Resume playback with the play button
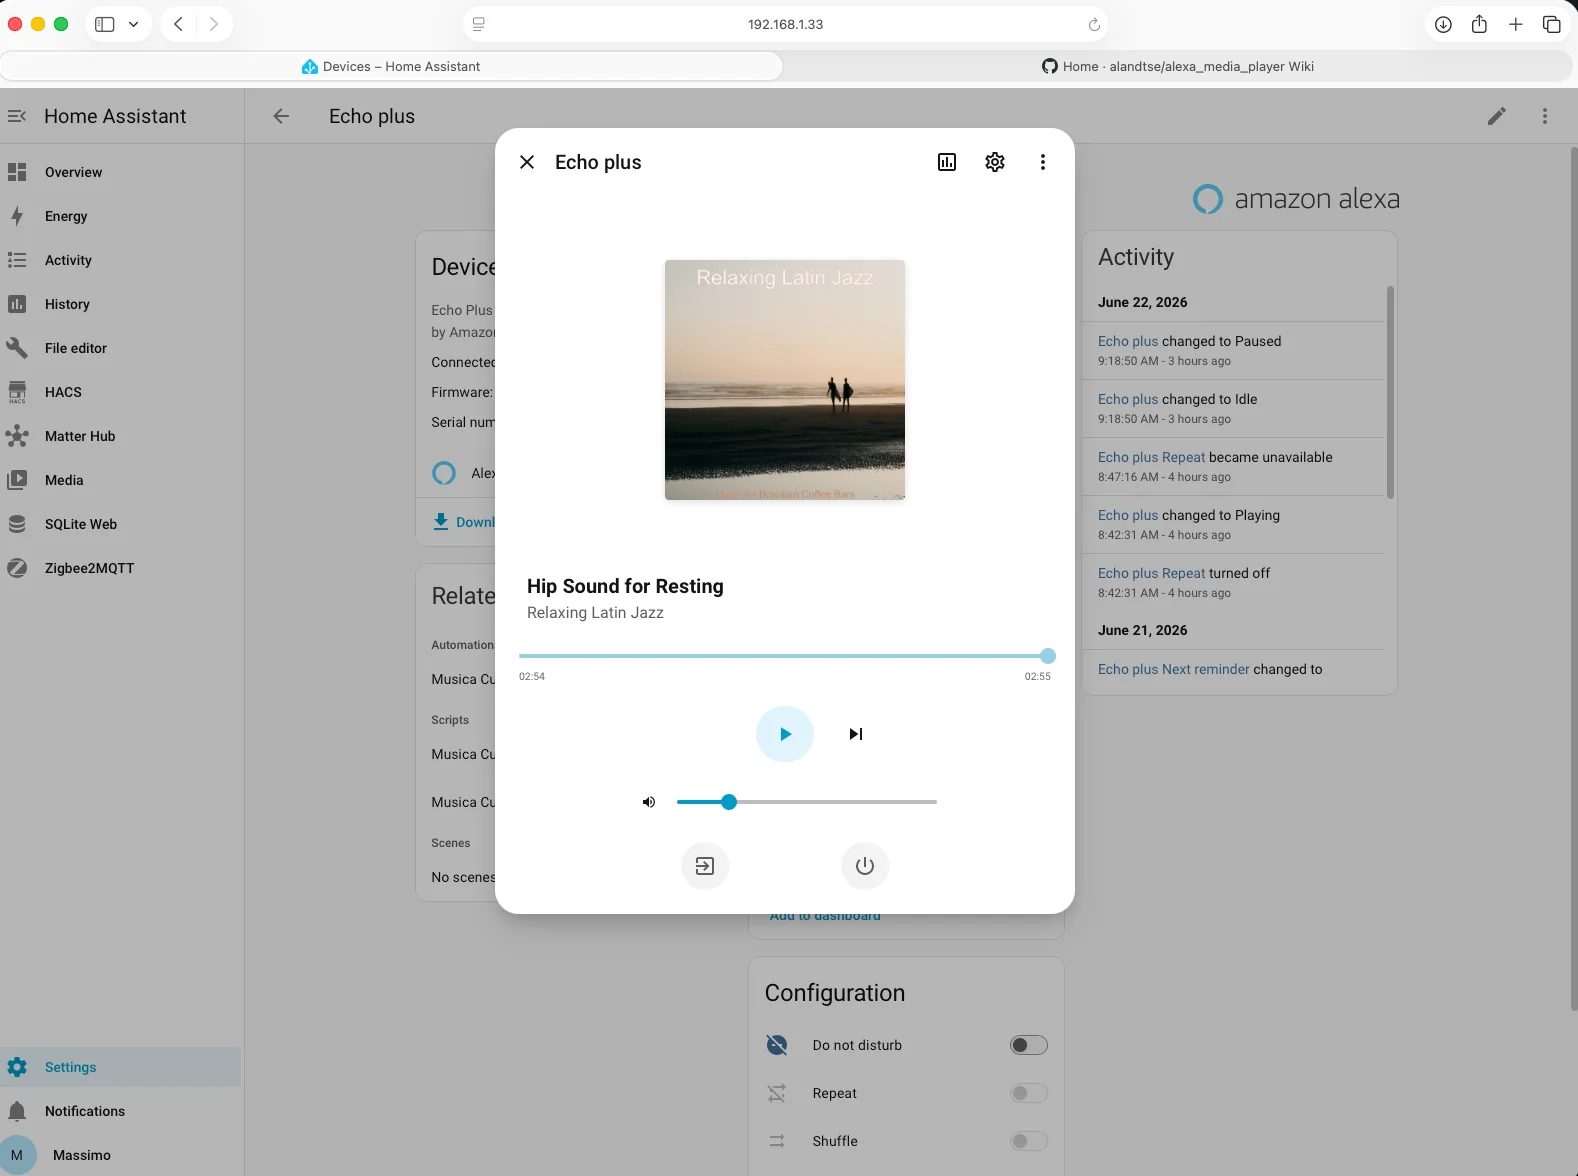Image resolution: width=1578 pixels, height=1176 pixels. pyautogui.click(x=785, y=734)
